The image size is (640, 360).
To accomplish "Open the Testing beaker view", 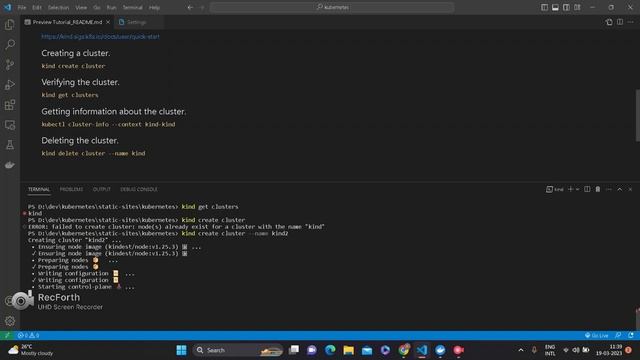I will (x=10, y=145).
